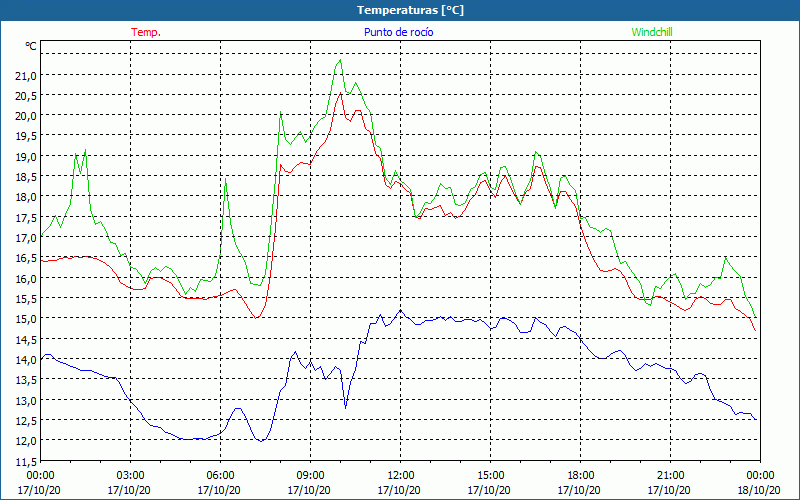
Task: Click the 16,0 value on the y-axis
Action: pos(26,279)
